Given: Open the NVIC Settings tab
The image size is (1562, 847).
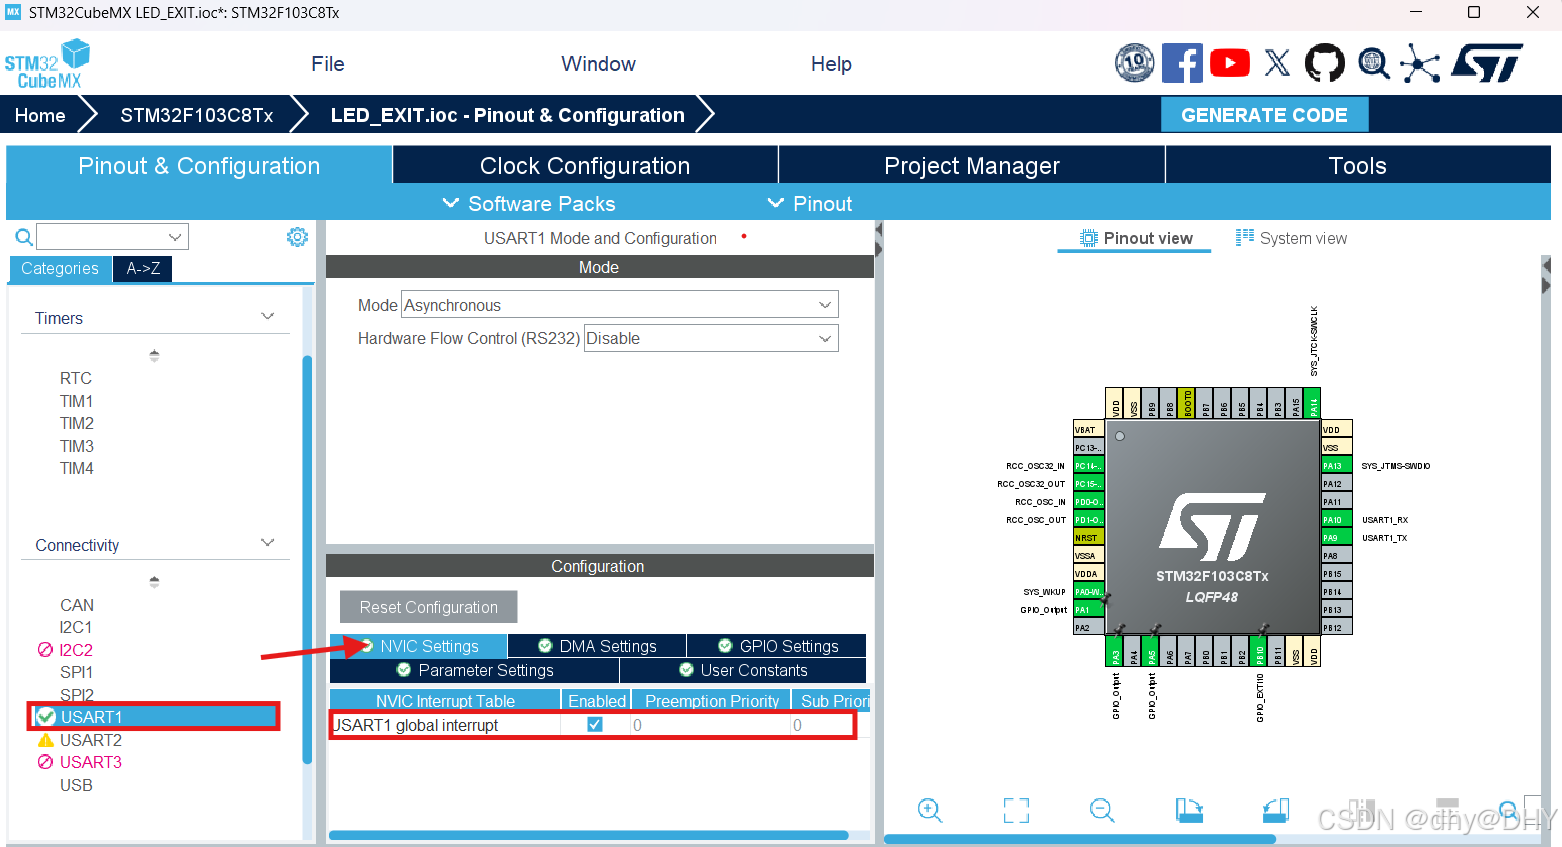Looking at the screenshot, I should pos(419,646).
